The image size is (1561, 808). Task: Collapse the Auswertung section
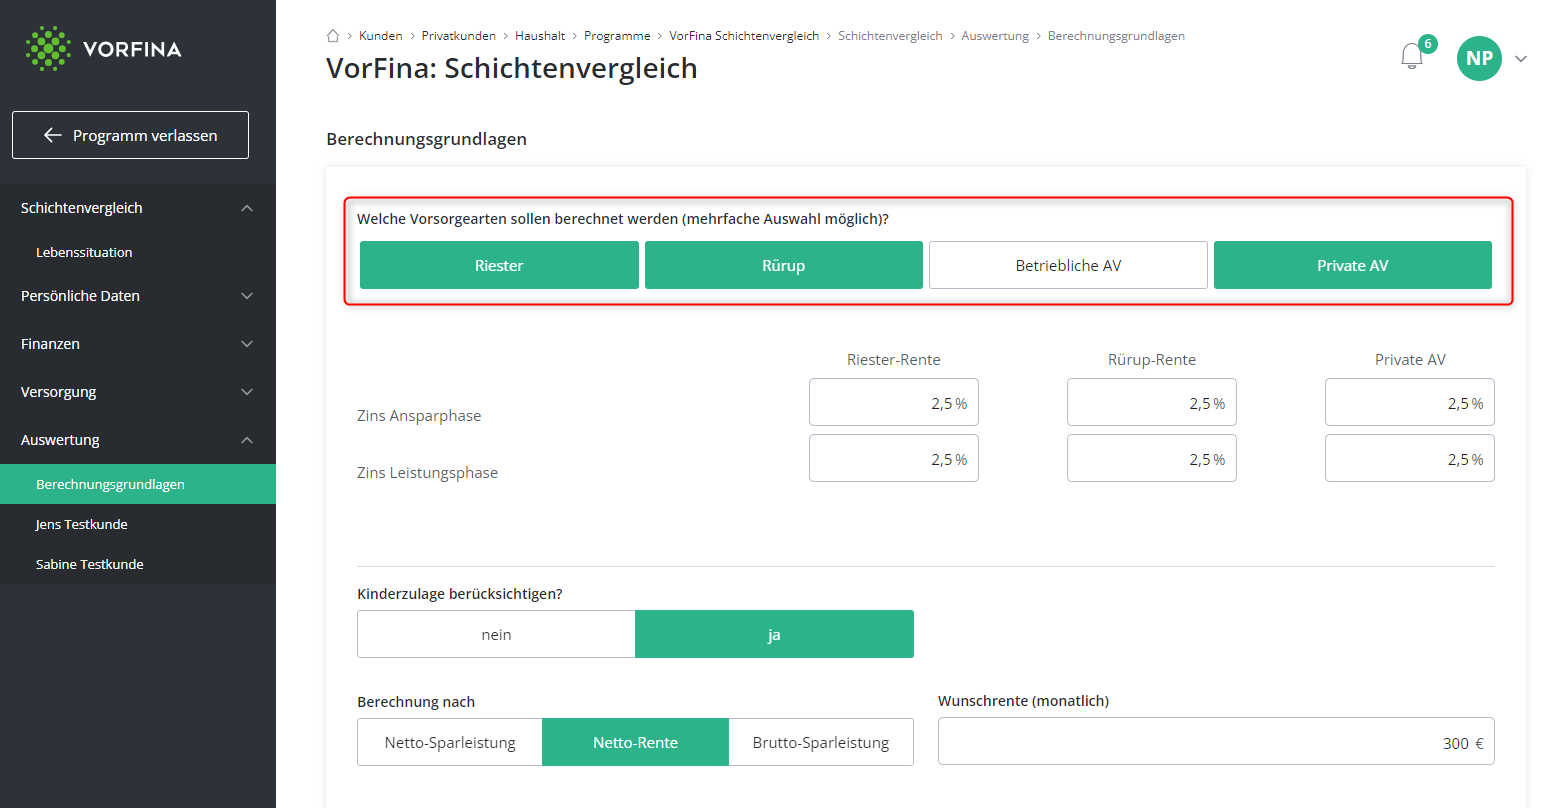138,440
